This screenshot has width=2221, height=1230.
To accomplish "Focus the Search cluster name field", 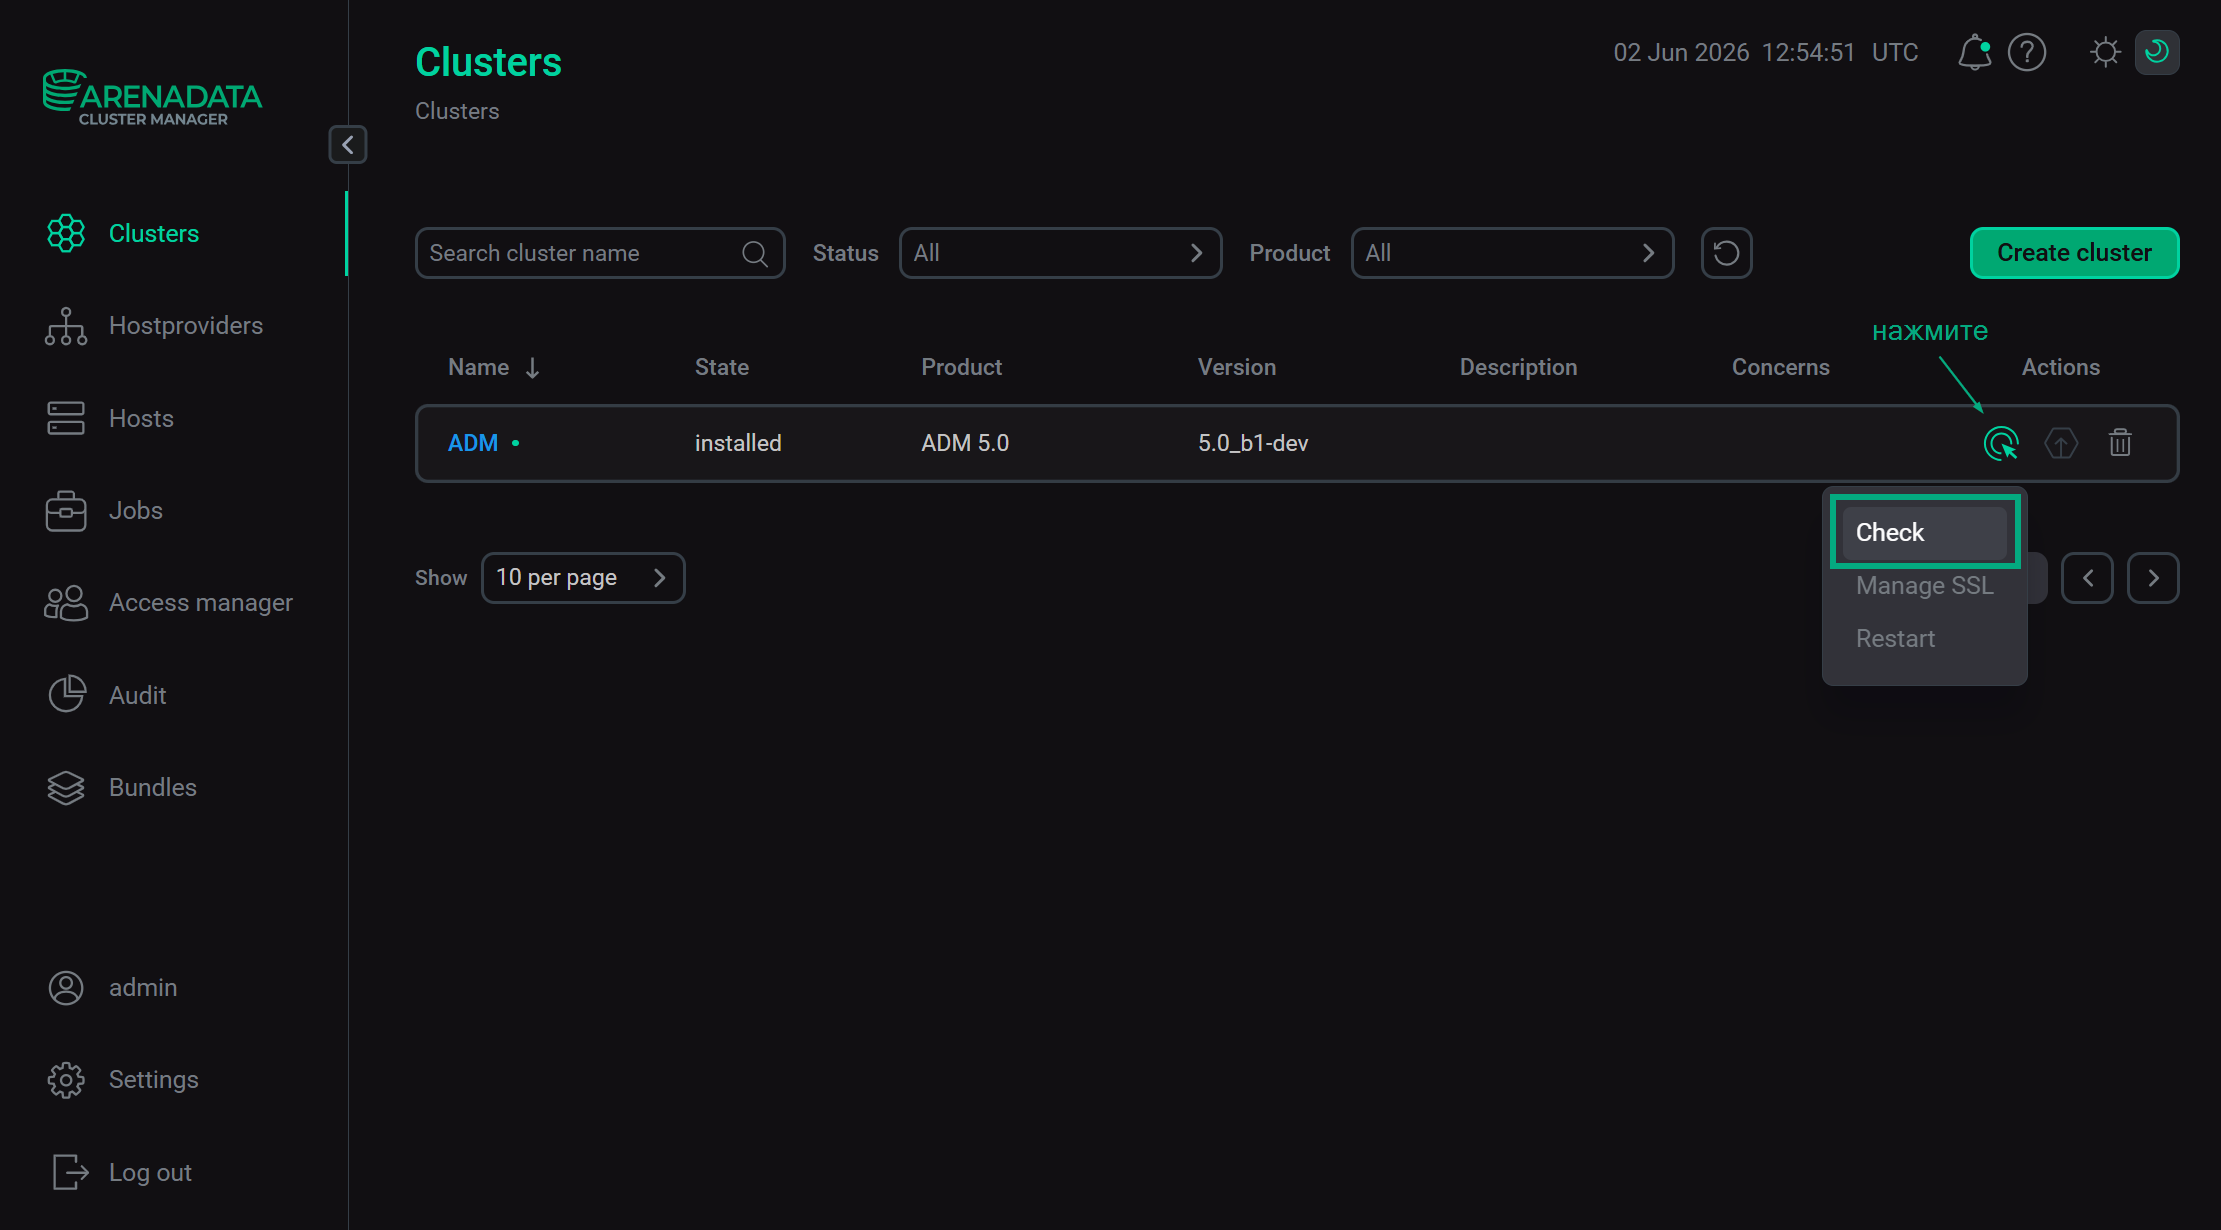I will tap(600, 253).
